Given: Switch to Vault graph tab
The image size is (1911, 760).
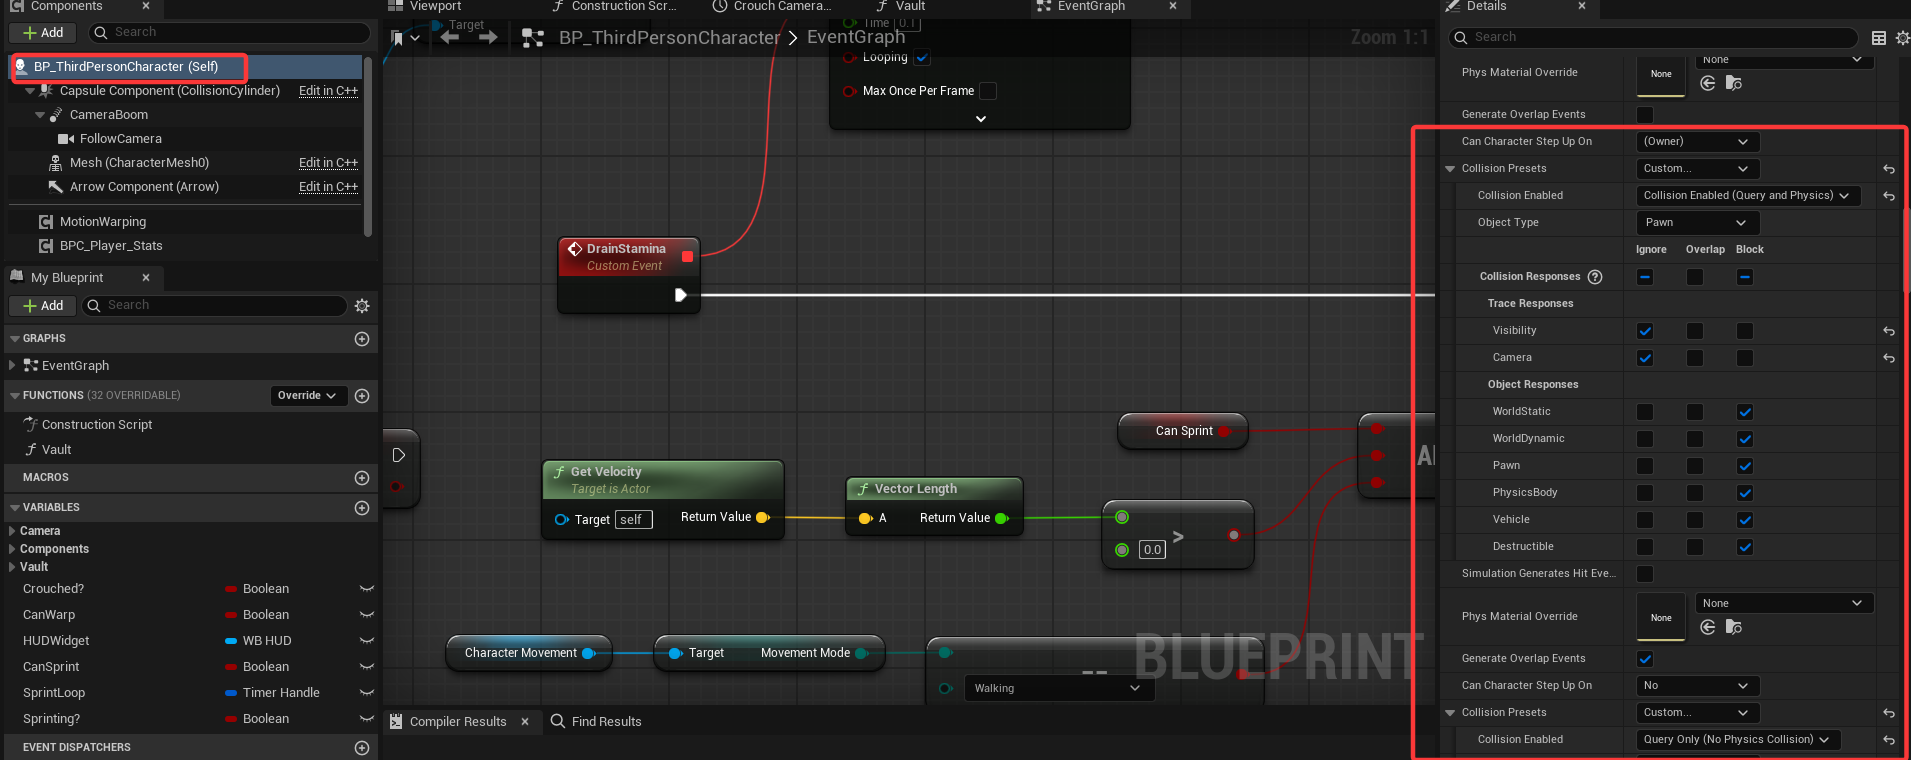Looking at the screenshot, I should click(x=901, y=7).
